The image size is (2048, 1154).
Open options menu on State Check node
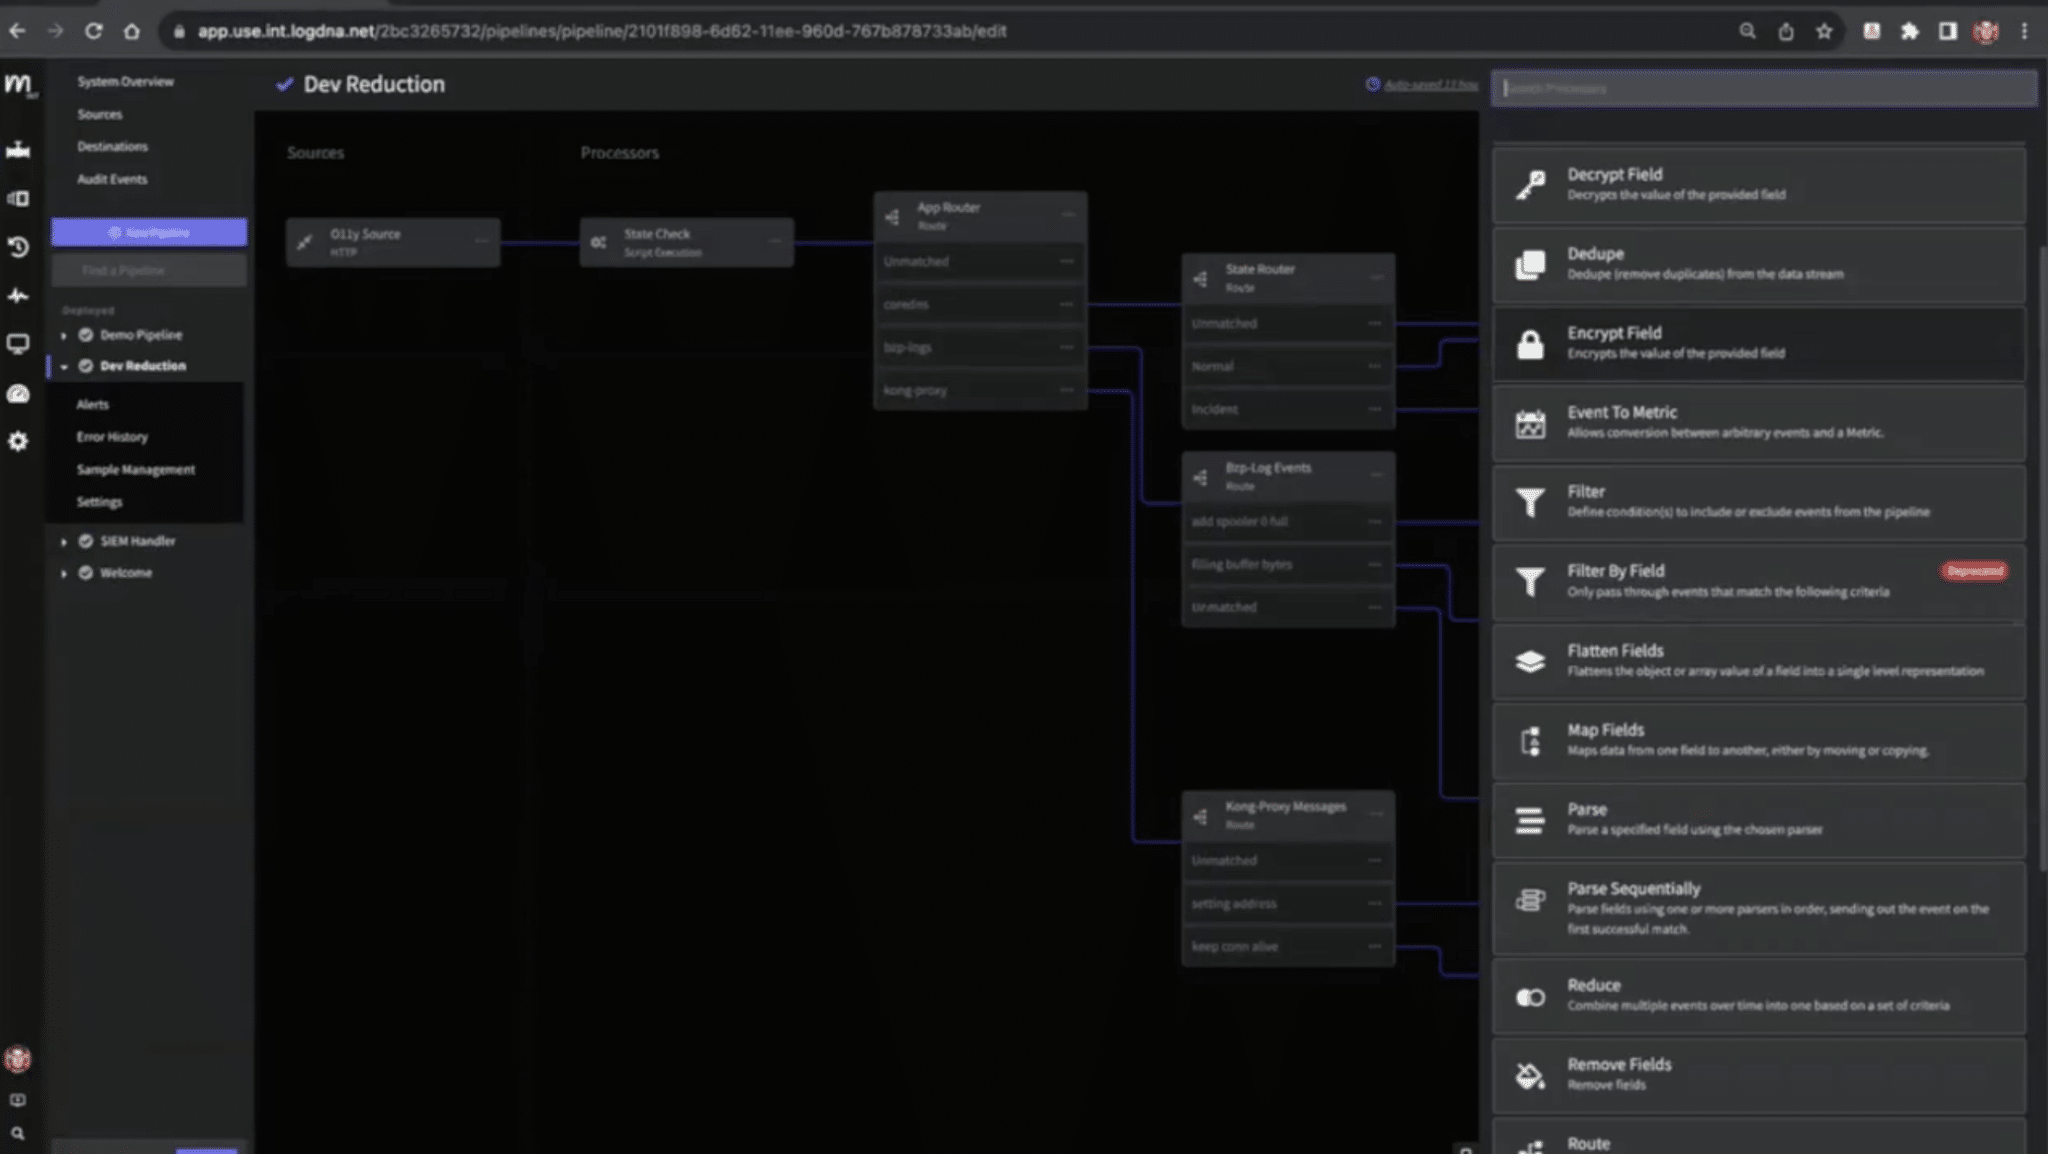click(775, 241)
